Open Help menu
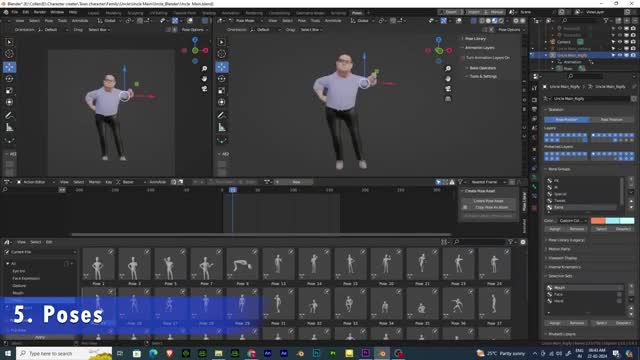 (73, 12)
